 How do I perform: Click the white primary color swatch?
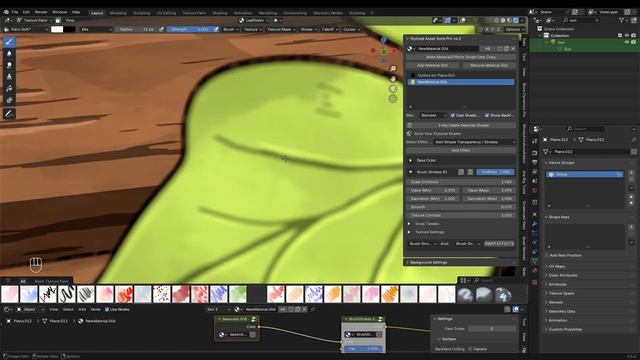coord(57,29)
